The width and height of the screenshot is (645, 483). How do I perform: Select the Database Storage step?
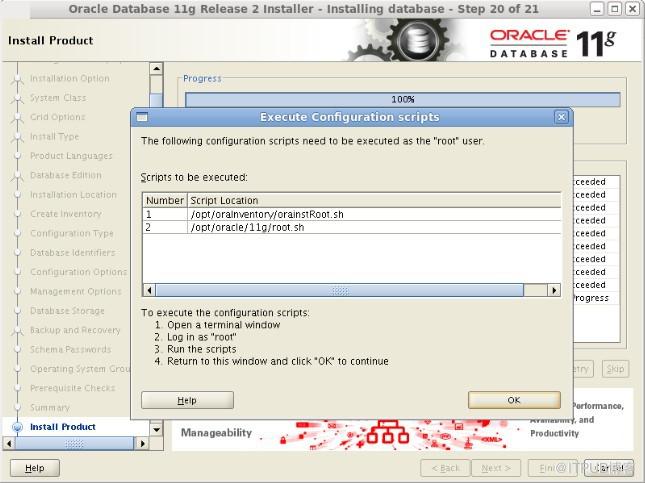coord(67,310)
